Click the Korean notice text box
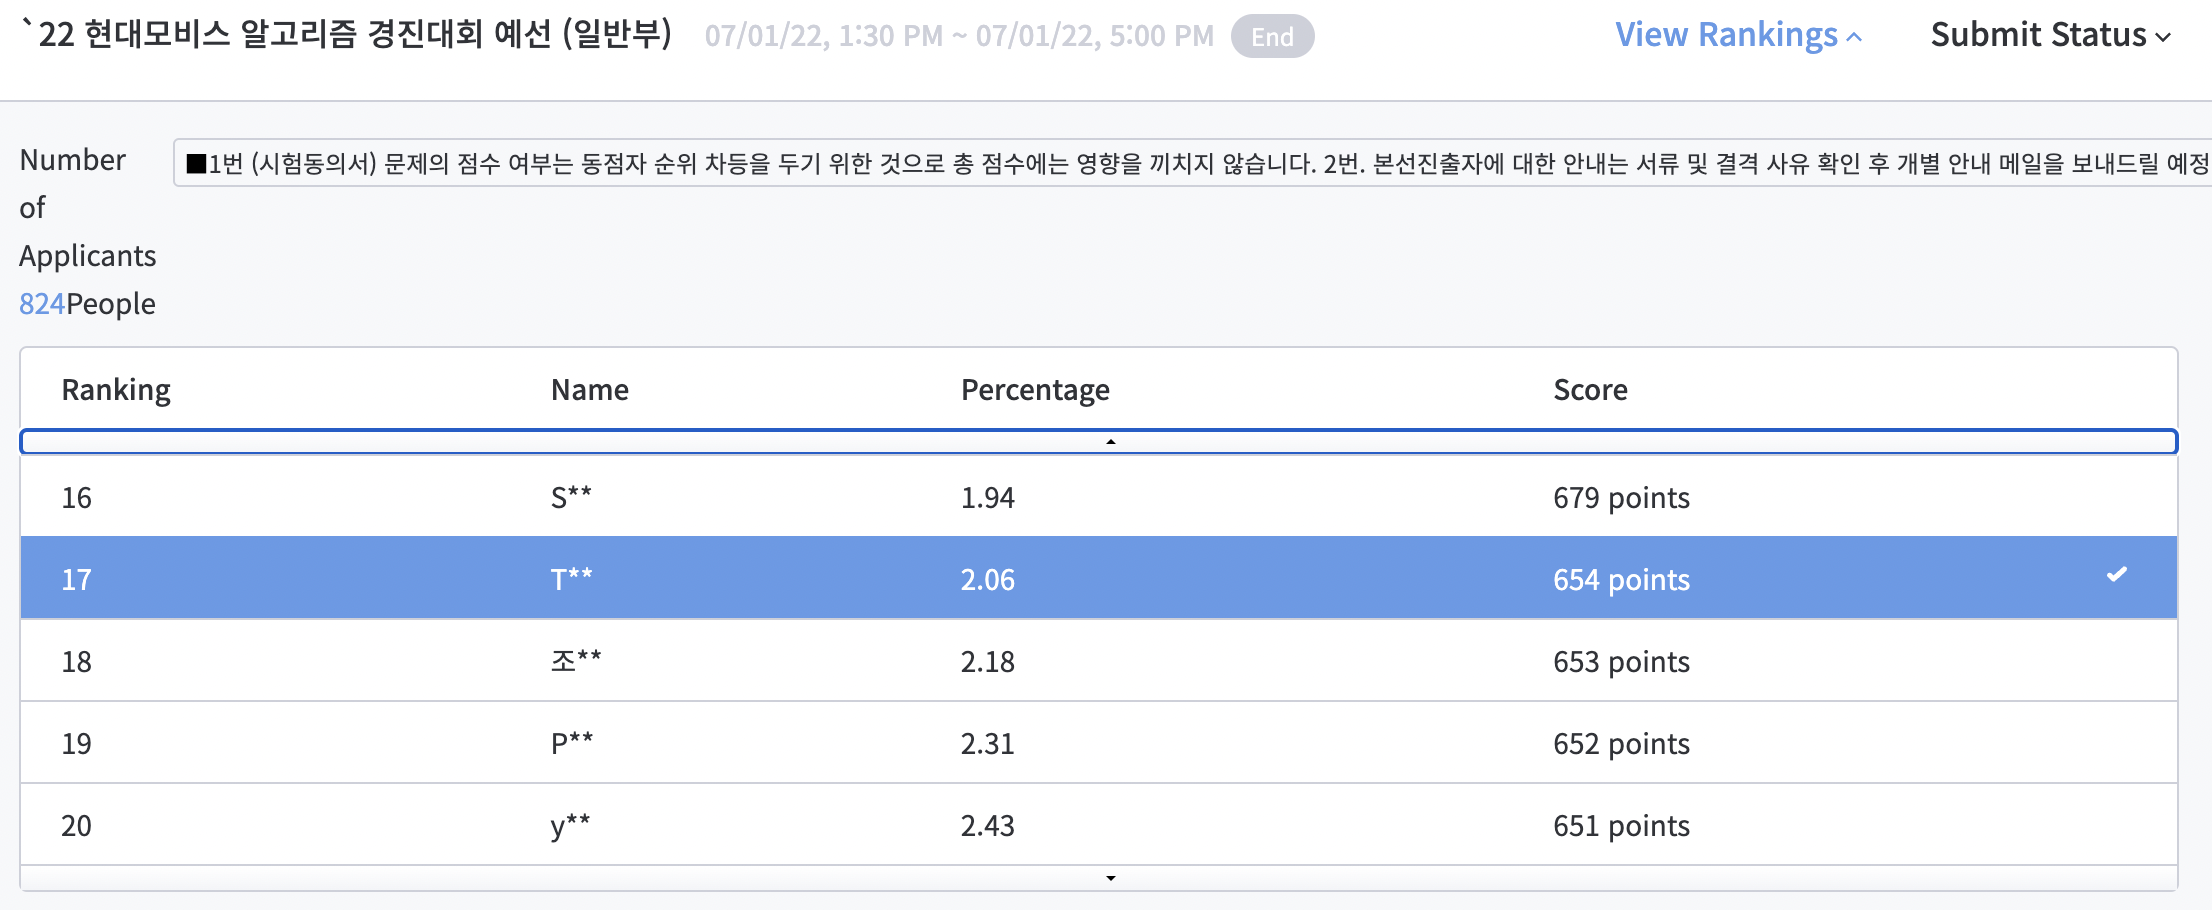This screenshot has height=910, width=2212. tap(1190, 163)
